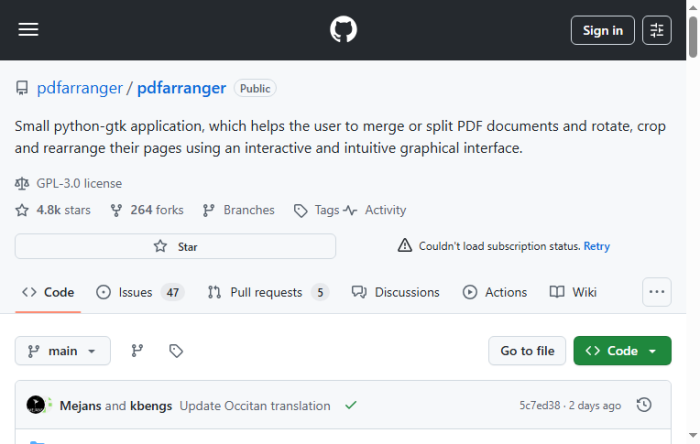
Task: Open kbengs profile link
Action: [151, 406]
